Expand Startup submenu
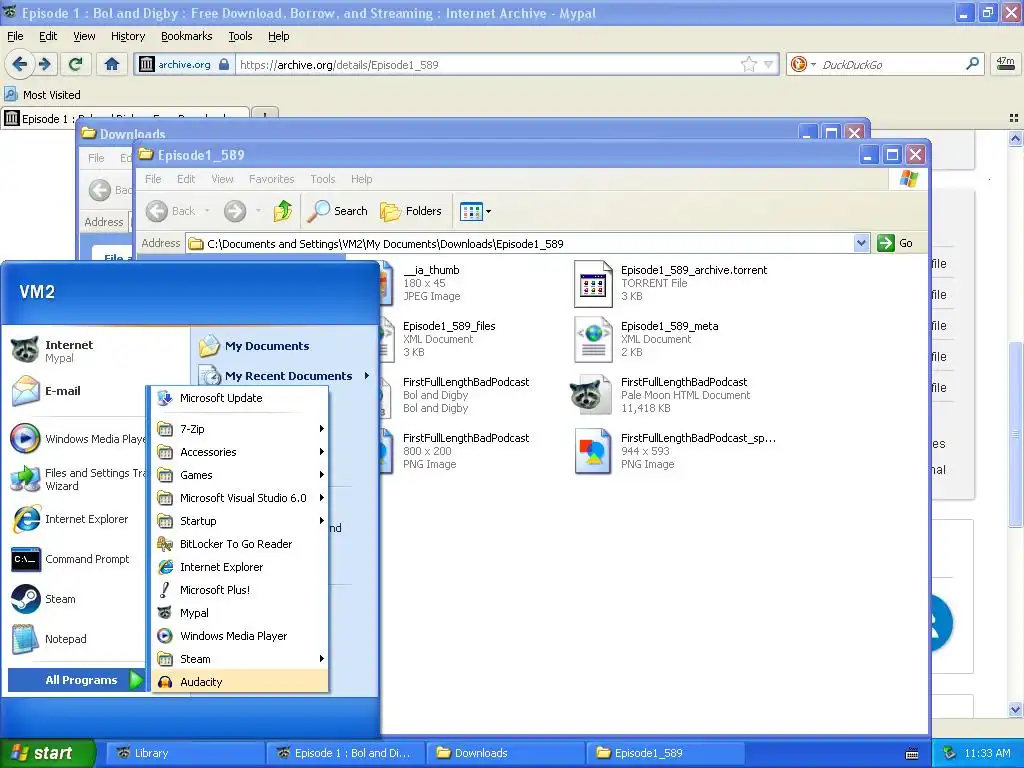 pyautogui.click(x=240, y=520)
